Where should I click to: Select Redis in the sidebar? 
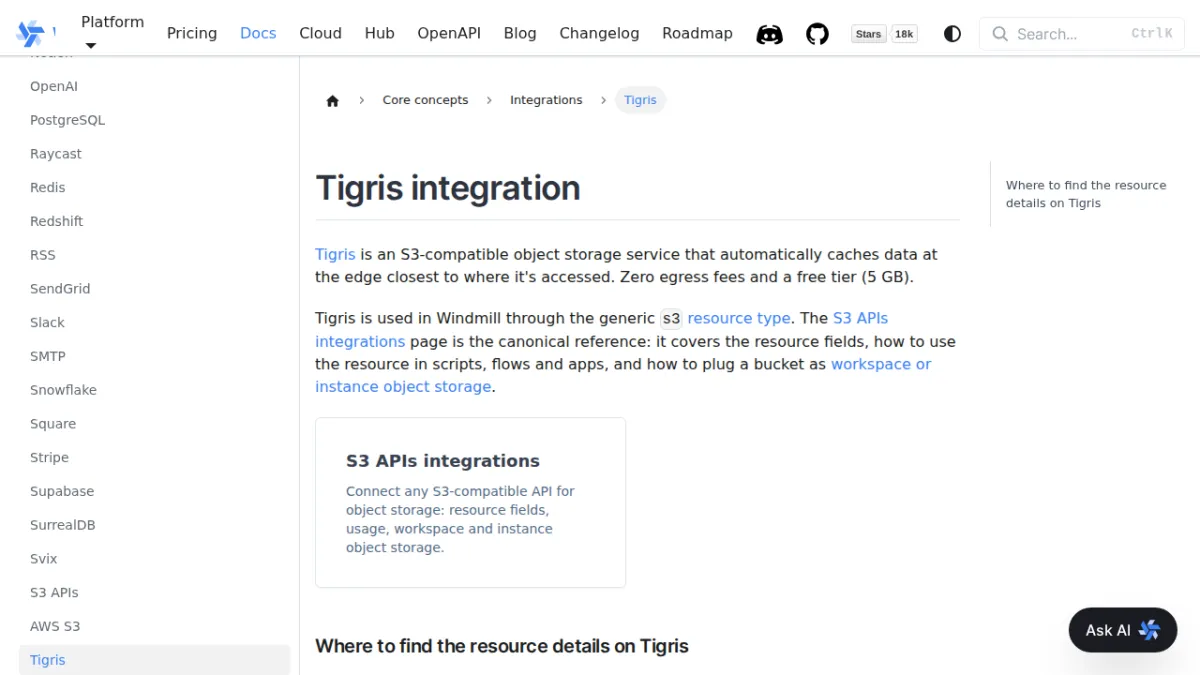[47, 187]
